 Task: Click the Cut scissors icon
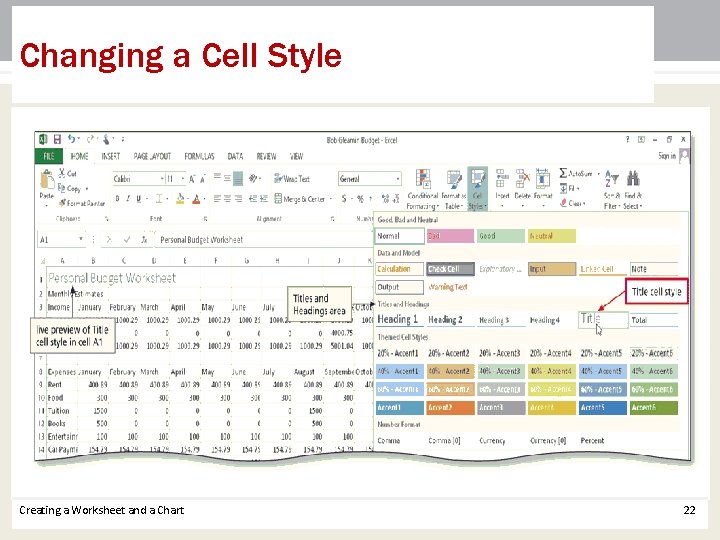pos(62,173)
